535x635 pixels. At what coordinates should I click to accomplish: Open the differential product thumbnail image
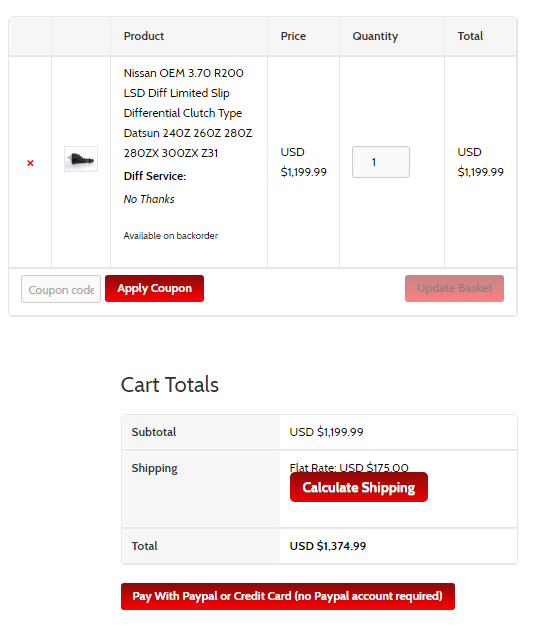click(x=81, y=159)
